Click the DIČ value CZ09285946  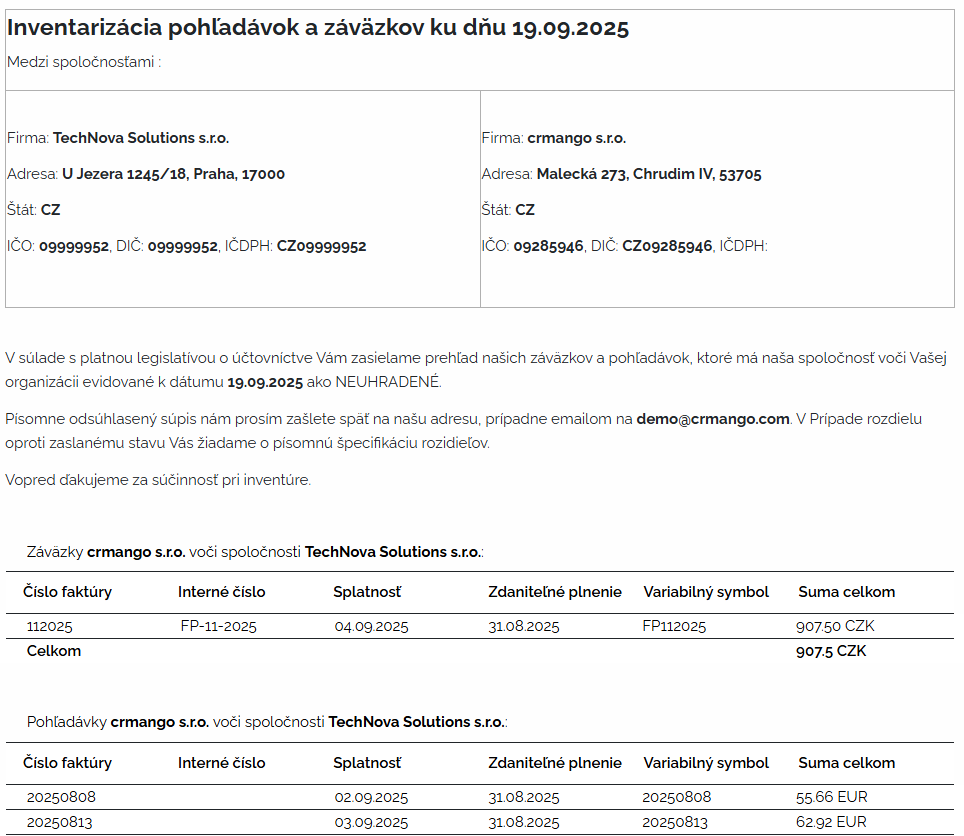[x=667, y=246]
